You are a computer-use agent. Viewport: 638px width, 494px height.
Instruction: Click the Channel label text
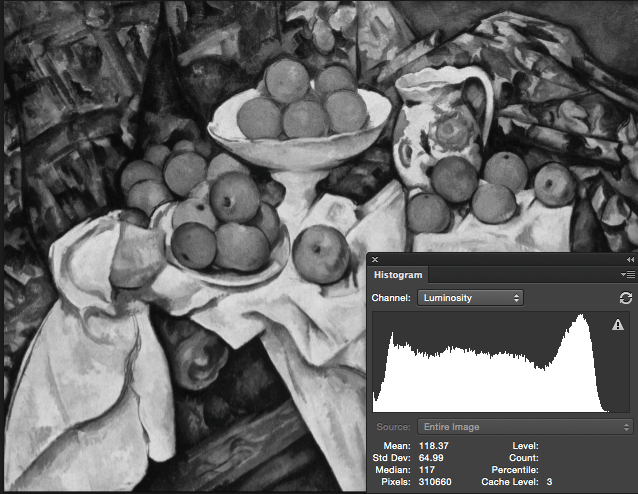pos(391,298)
